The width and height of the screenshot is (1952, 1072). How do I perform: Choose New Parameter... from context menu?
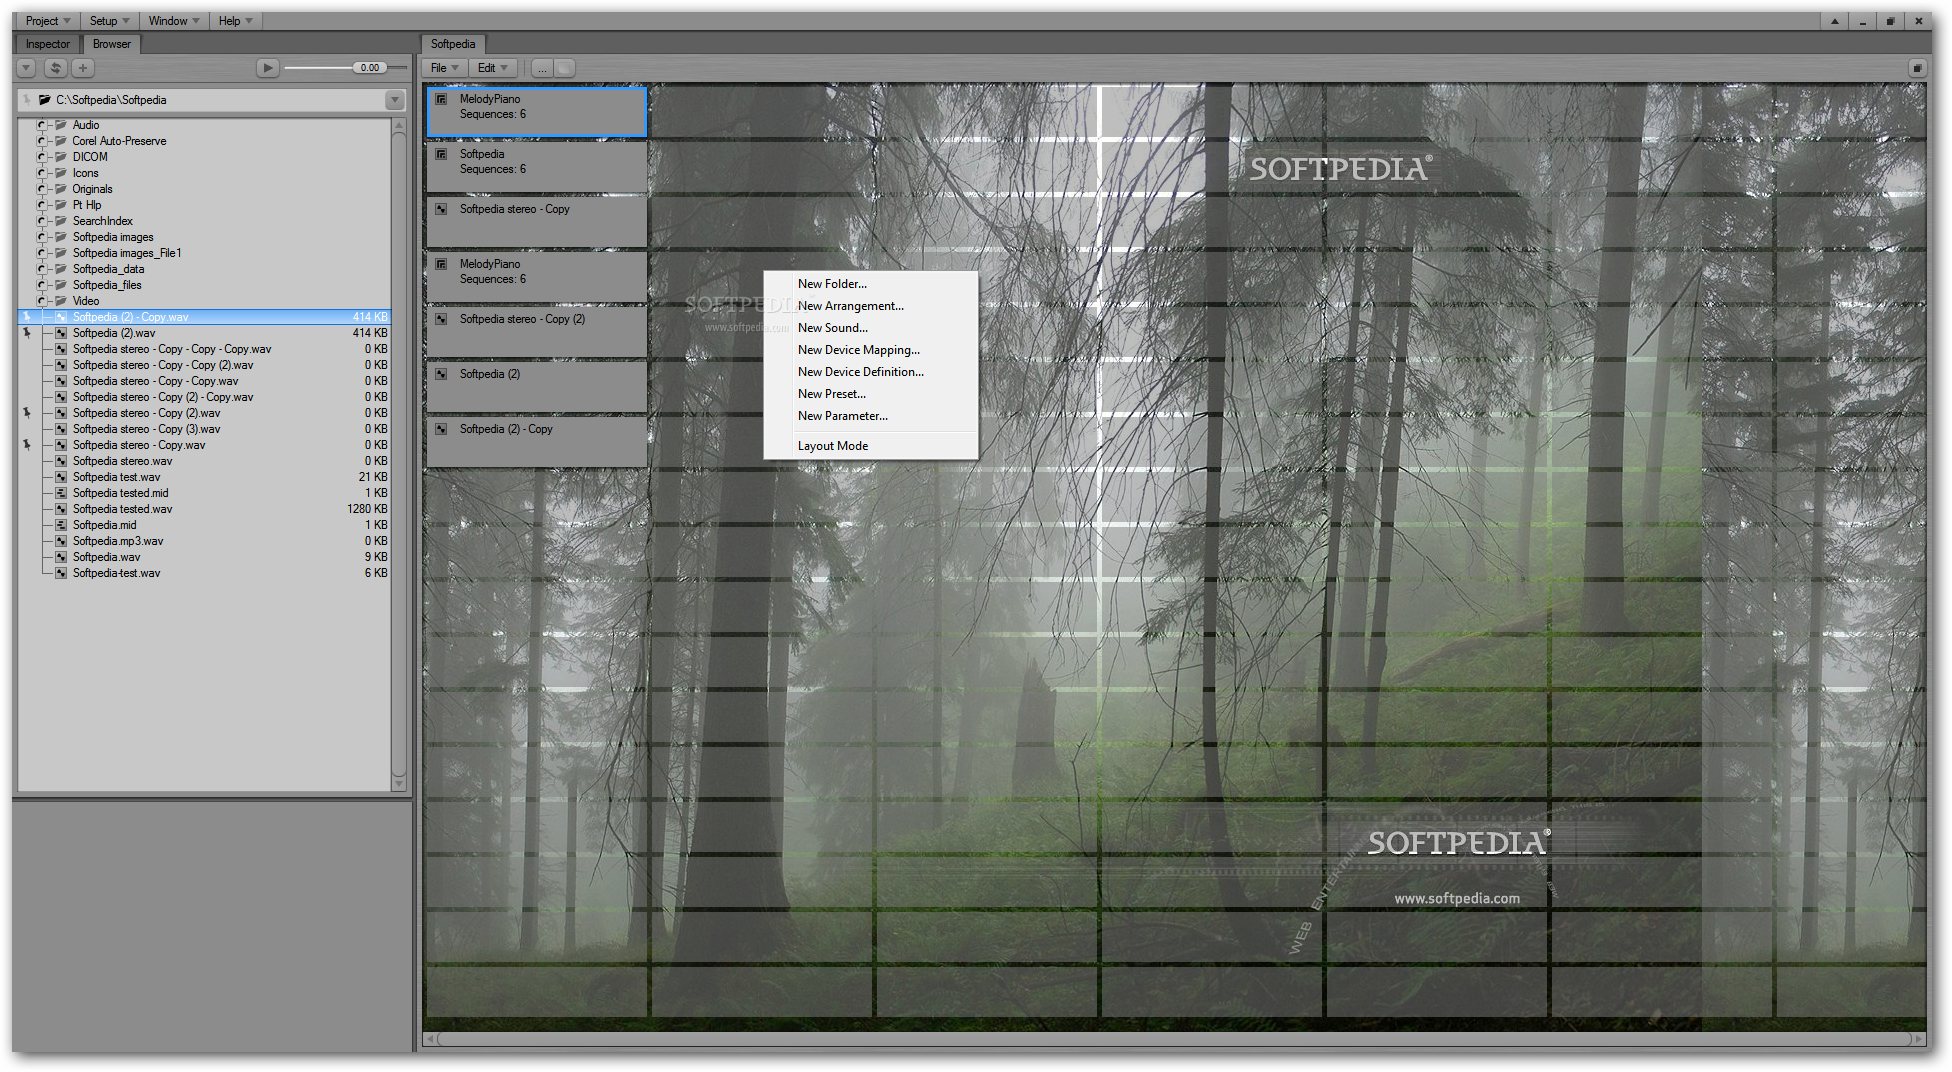pyautogui.click(x=871, y=416)
